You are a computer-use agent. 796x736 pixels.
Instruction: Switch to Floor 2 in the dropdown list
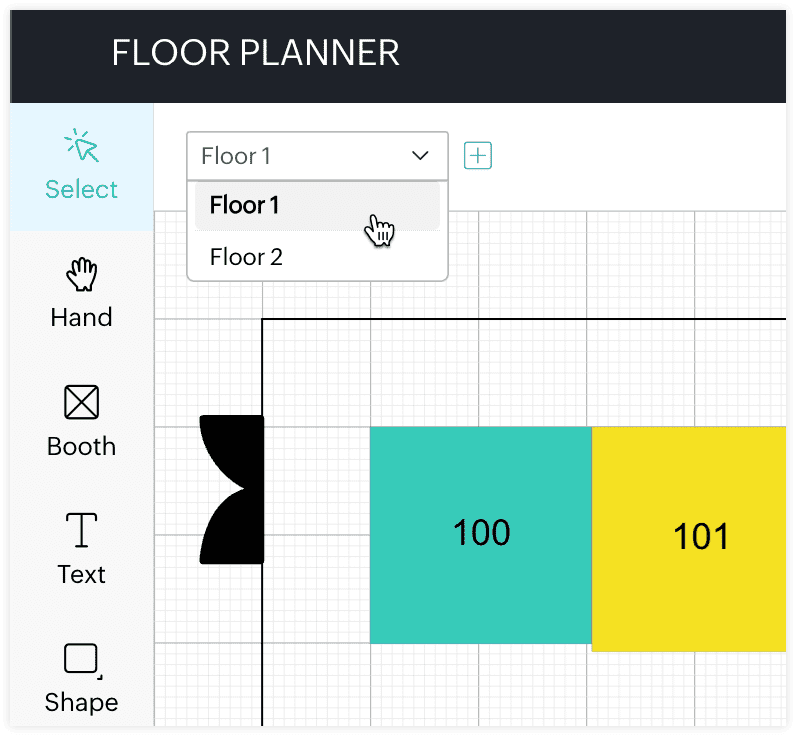click(247, 257)
